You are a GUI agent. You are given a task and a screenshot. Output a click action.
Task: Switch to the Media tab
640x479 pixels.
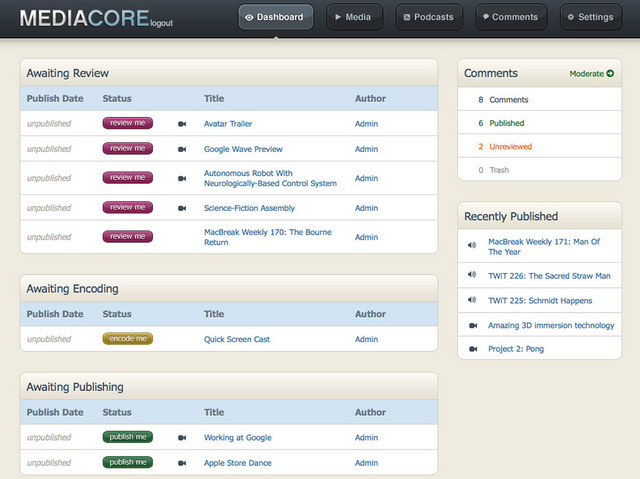(x=354, y=17)
